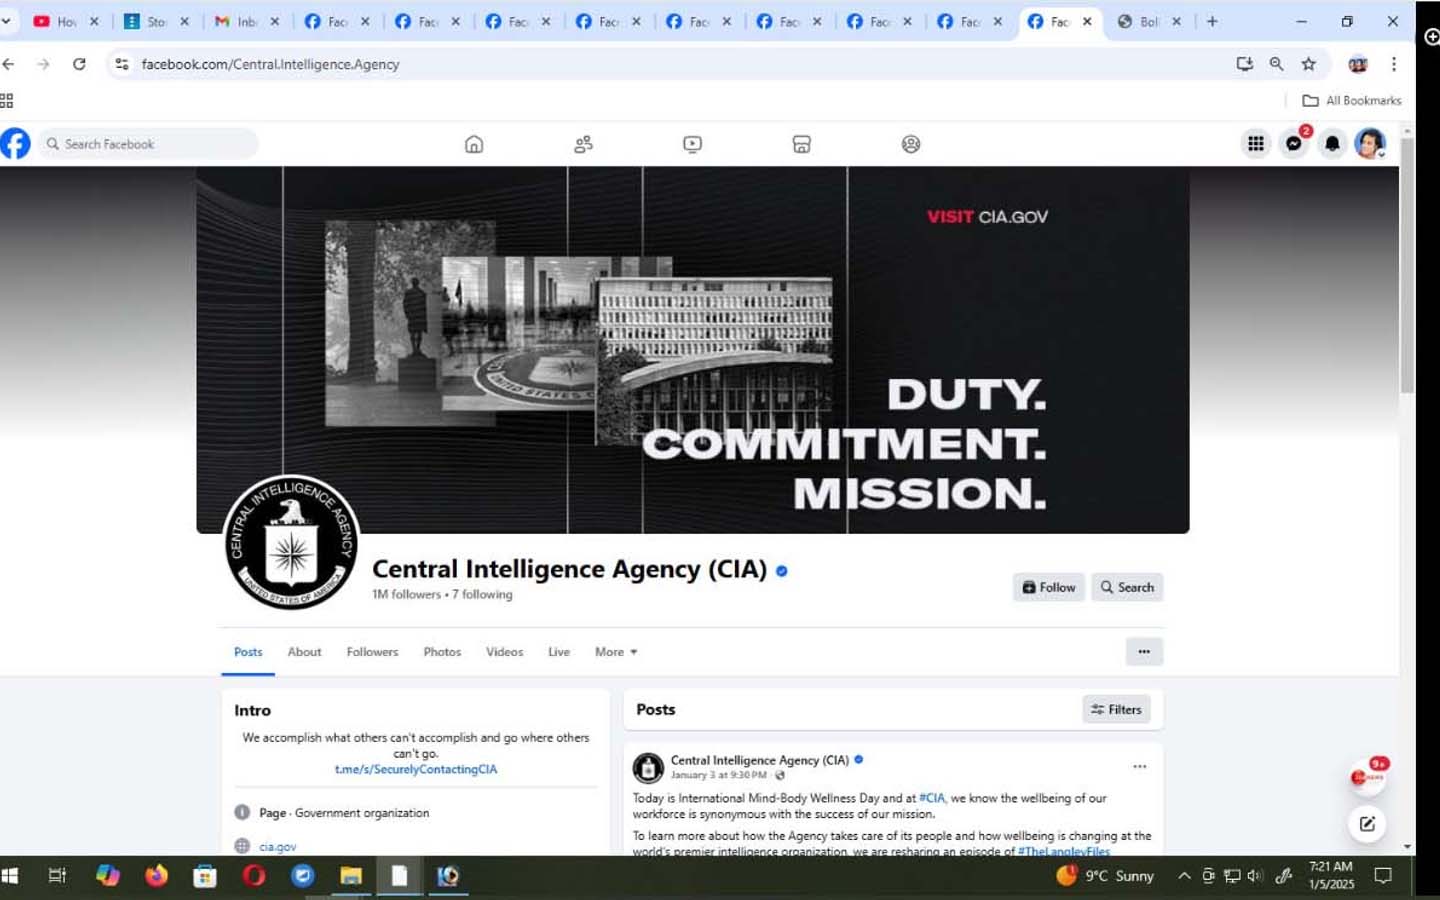This screenshot has height=900, width=1440.
Task: Go to the Facebook Home feed icon
Action: [474, 144]
